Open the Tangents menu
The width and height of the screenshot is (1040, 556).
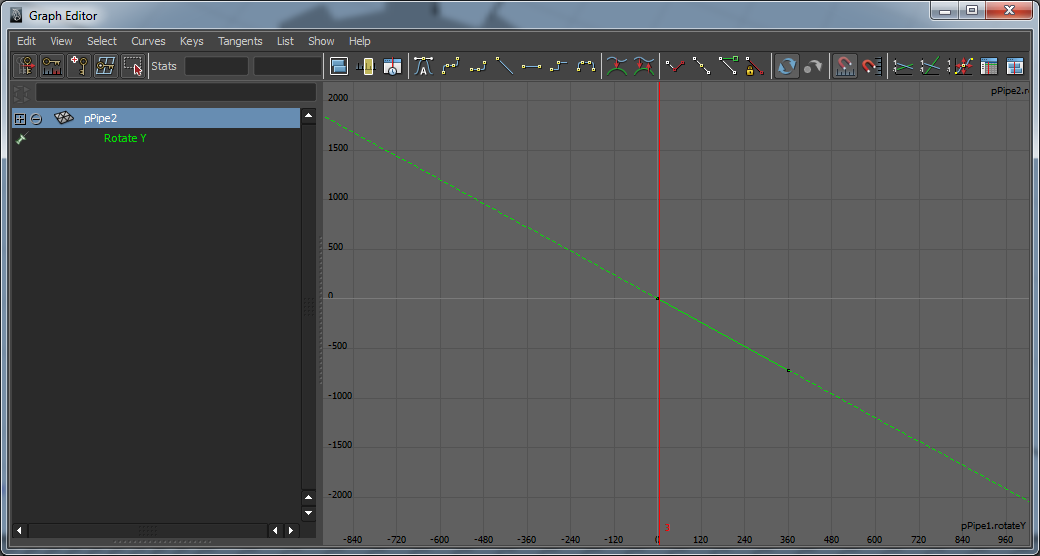click(x=240, y=41)
